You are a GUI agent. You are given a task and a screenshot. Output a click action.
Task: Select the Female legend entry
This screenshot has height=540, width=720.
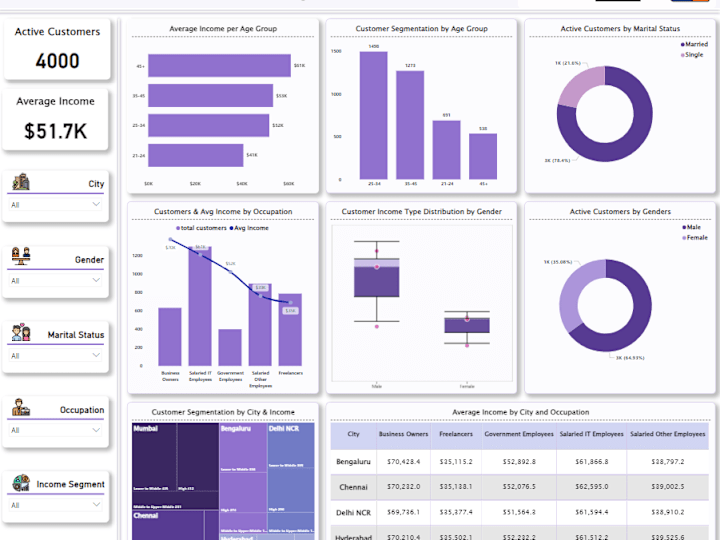coord(695,237)
